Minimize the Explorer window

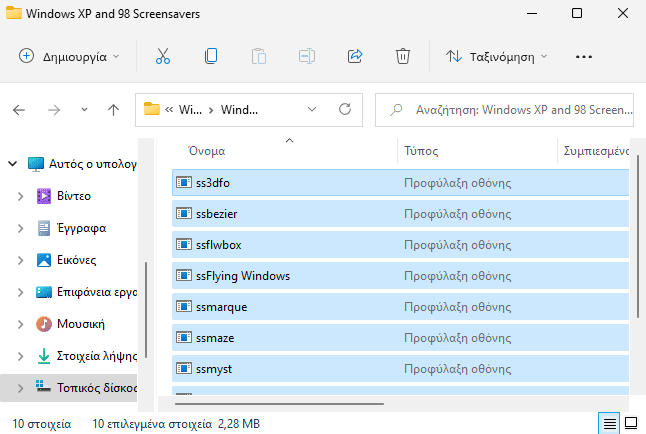[532, 13]
